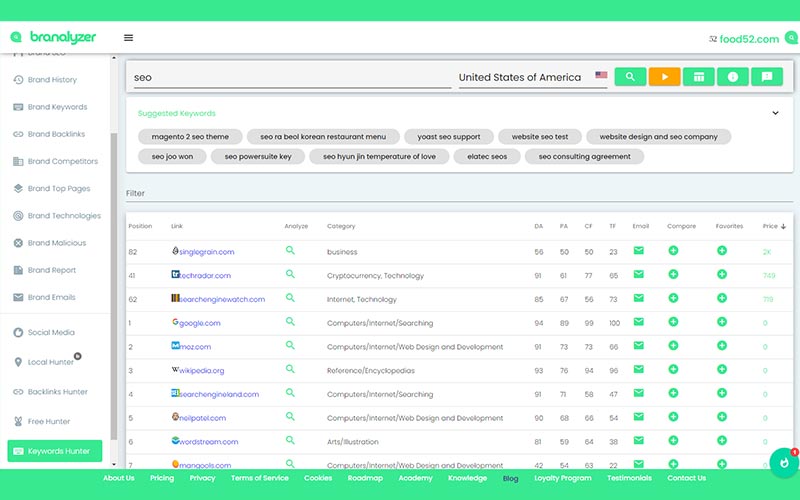Open the searchengineland.com link
Screen dimensions: 800x500
219,394
